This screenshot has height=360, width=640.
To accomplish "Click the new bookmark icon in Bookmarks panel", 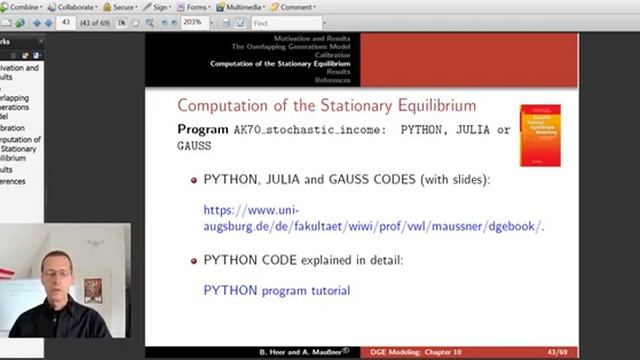I will [x=25, y=56].
